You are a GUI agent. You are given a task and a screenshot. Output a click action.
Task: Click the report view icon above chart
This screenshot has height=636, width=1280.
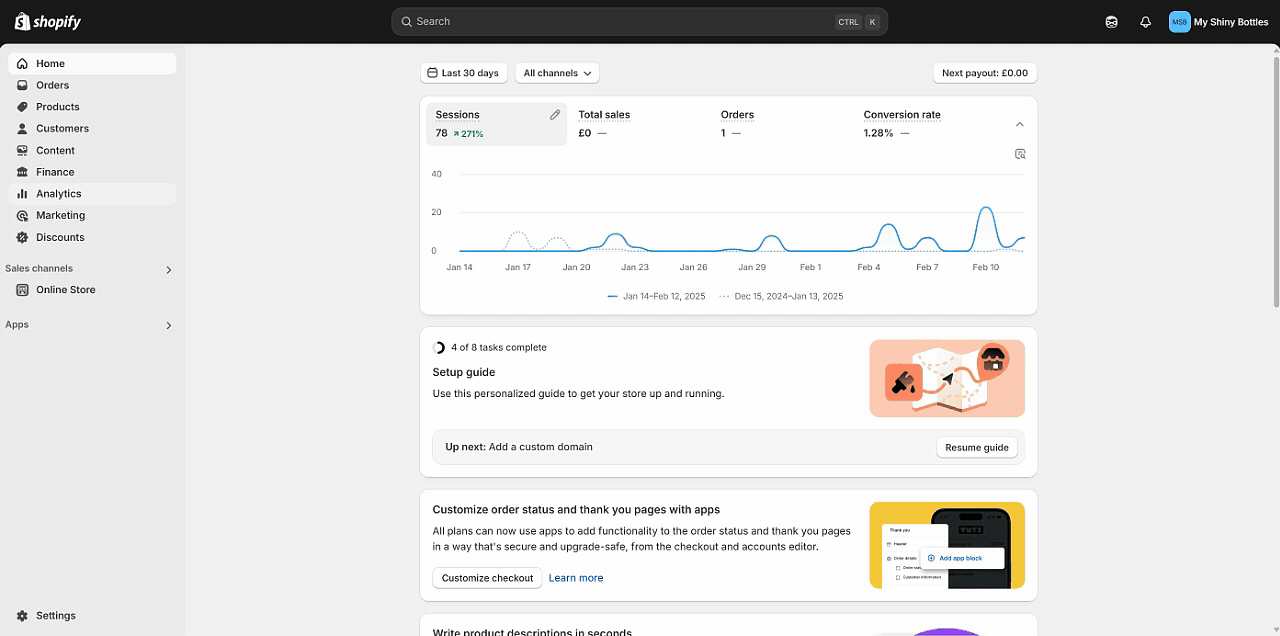[1020, 154]
